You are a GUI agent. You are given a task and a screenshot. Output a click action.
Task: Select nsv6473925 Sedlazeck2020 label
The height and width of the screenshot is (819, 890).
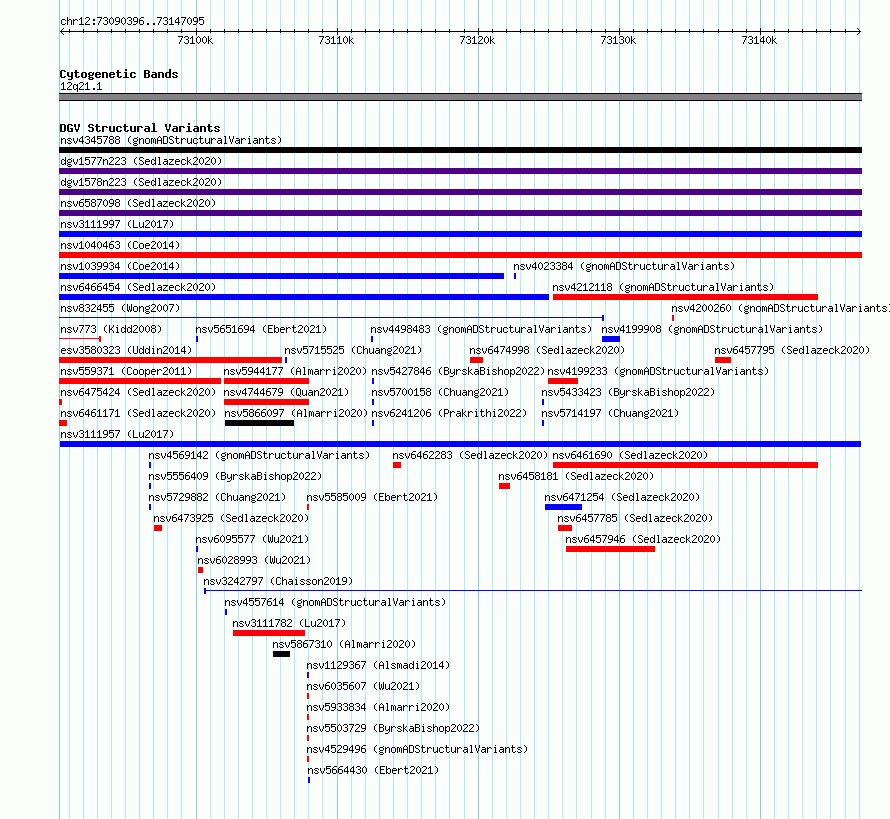(231, 518)
